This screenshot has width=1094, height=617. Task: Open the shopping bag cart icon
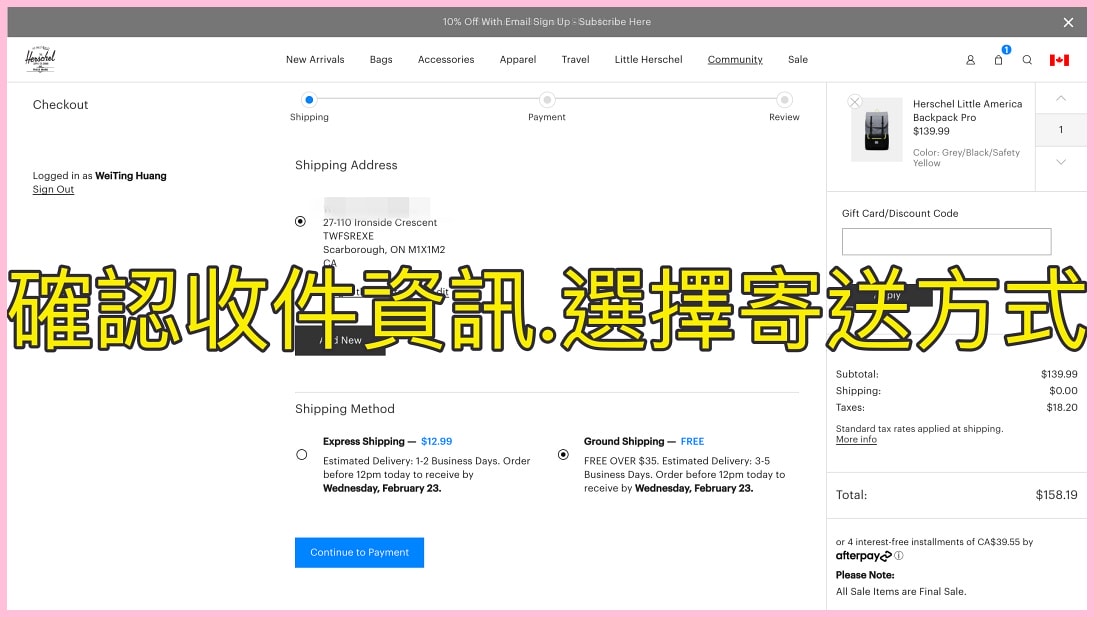click(x=998, y=60)
